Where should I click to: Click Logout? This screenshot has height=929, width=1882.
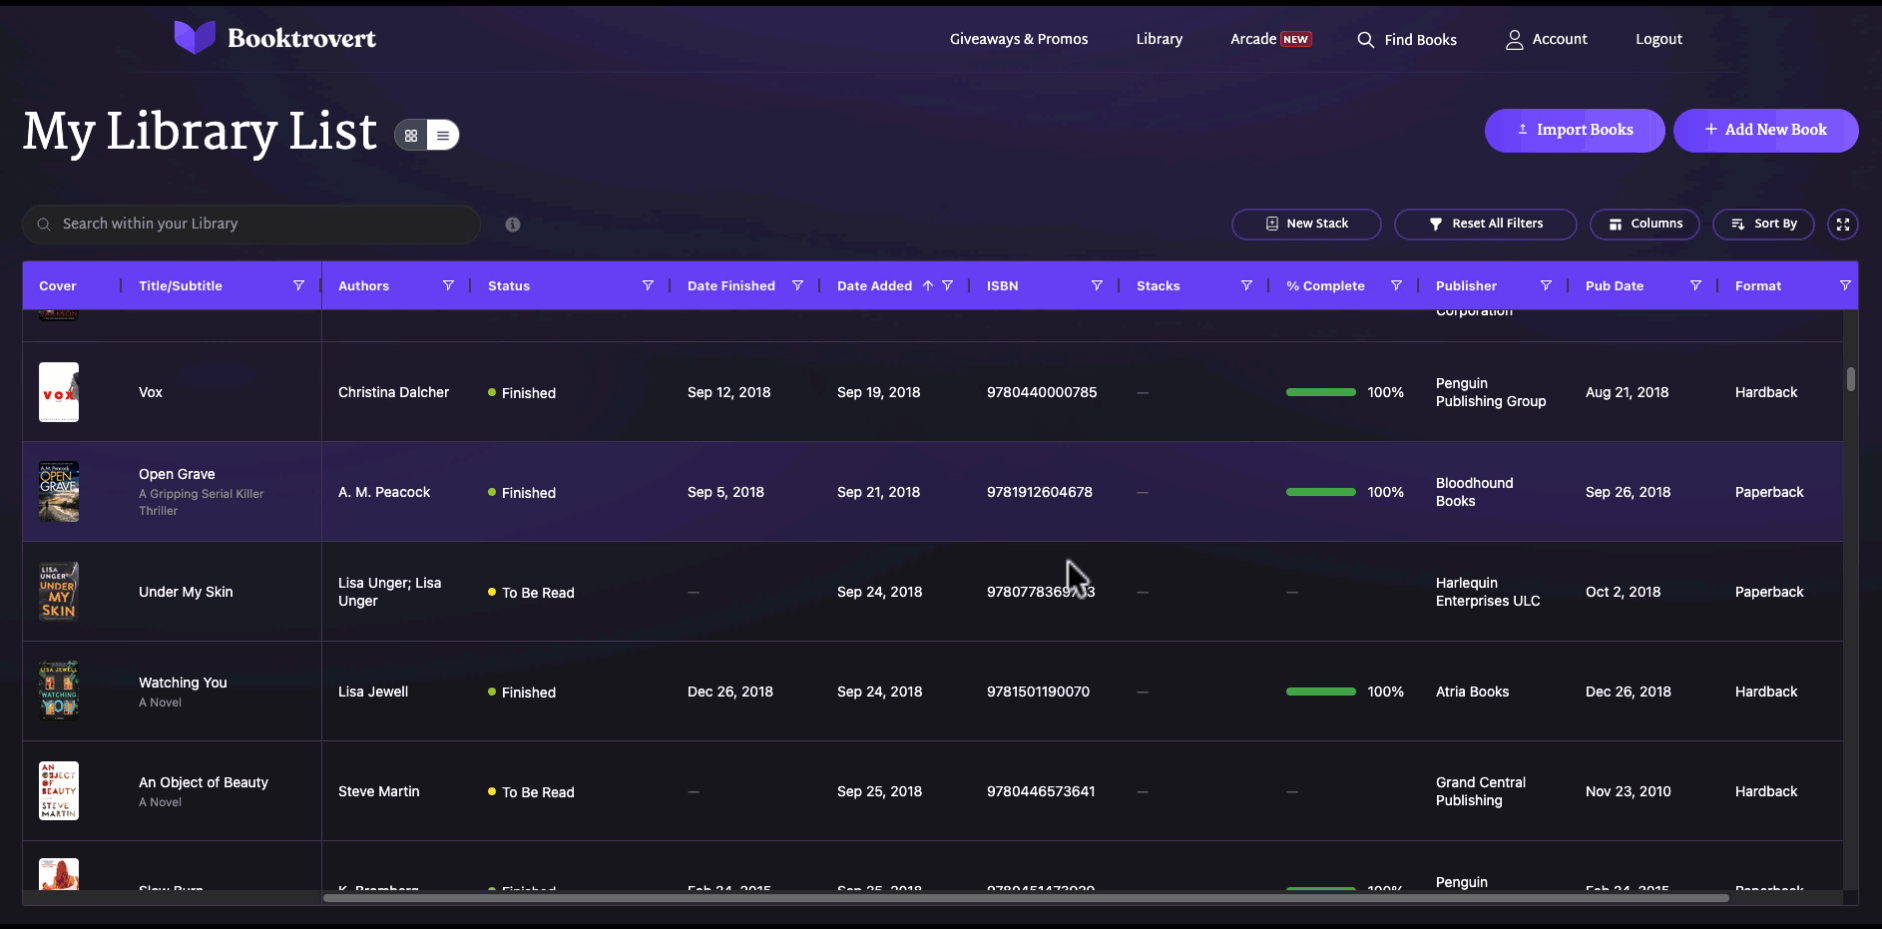coord(1658,39)
